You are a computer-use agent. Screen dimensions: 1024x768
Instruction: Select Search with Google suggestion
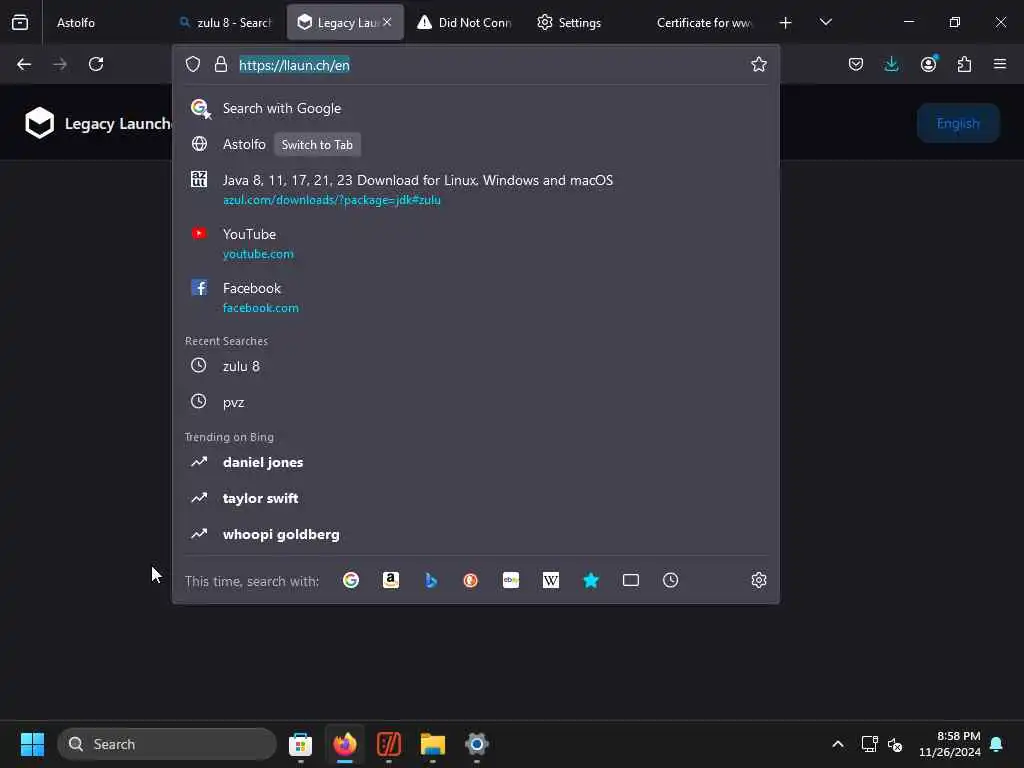pos(475,108)
